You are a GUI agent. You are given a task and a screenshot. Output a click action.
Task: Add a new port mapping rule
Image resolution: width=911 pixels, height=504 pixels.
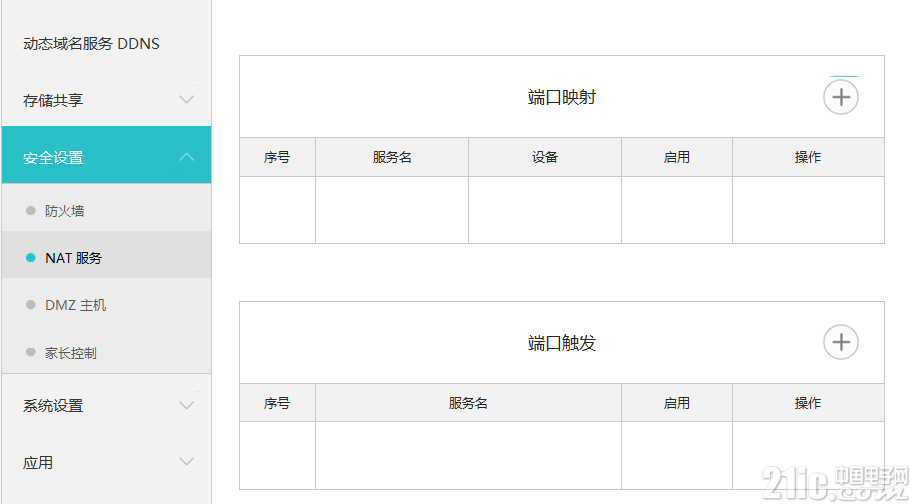tap(841, 97)
